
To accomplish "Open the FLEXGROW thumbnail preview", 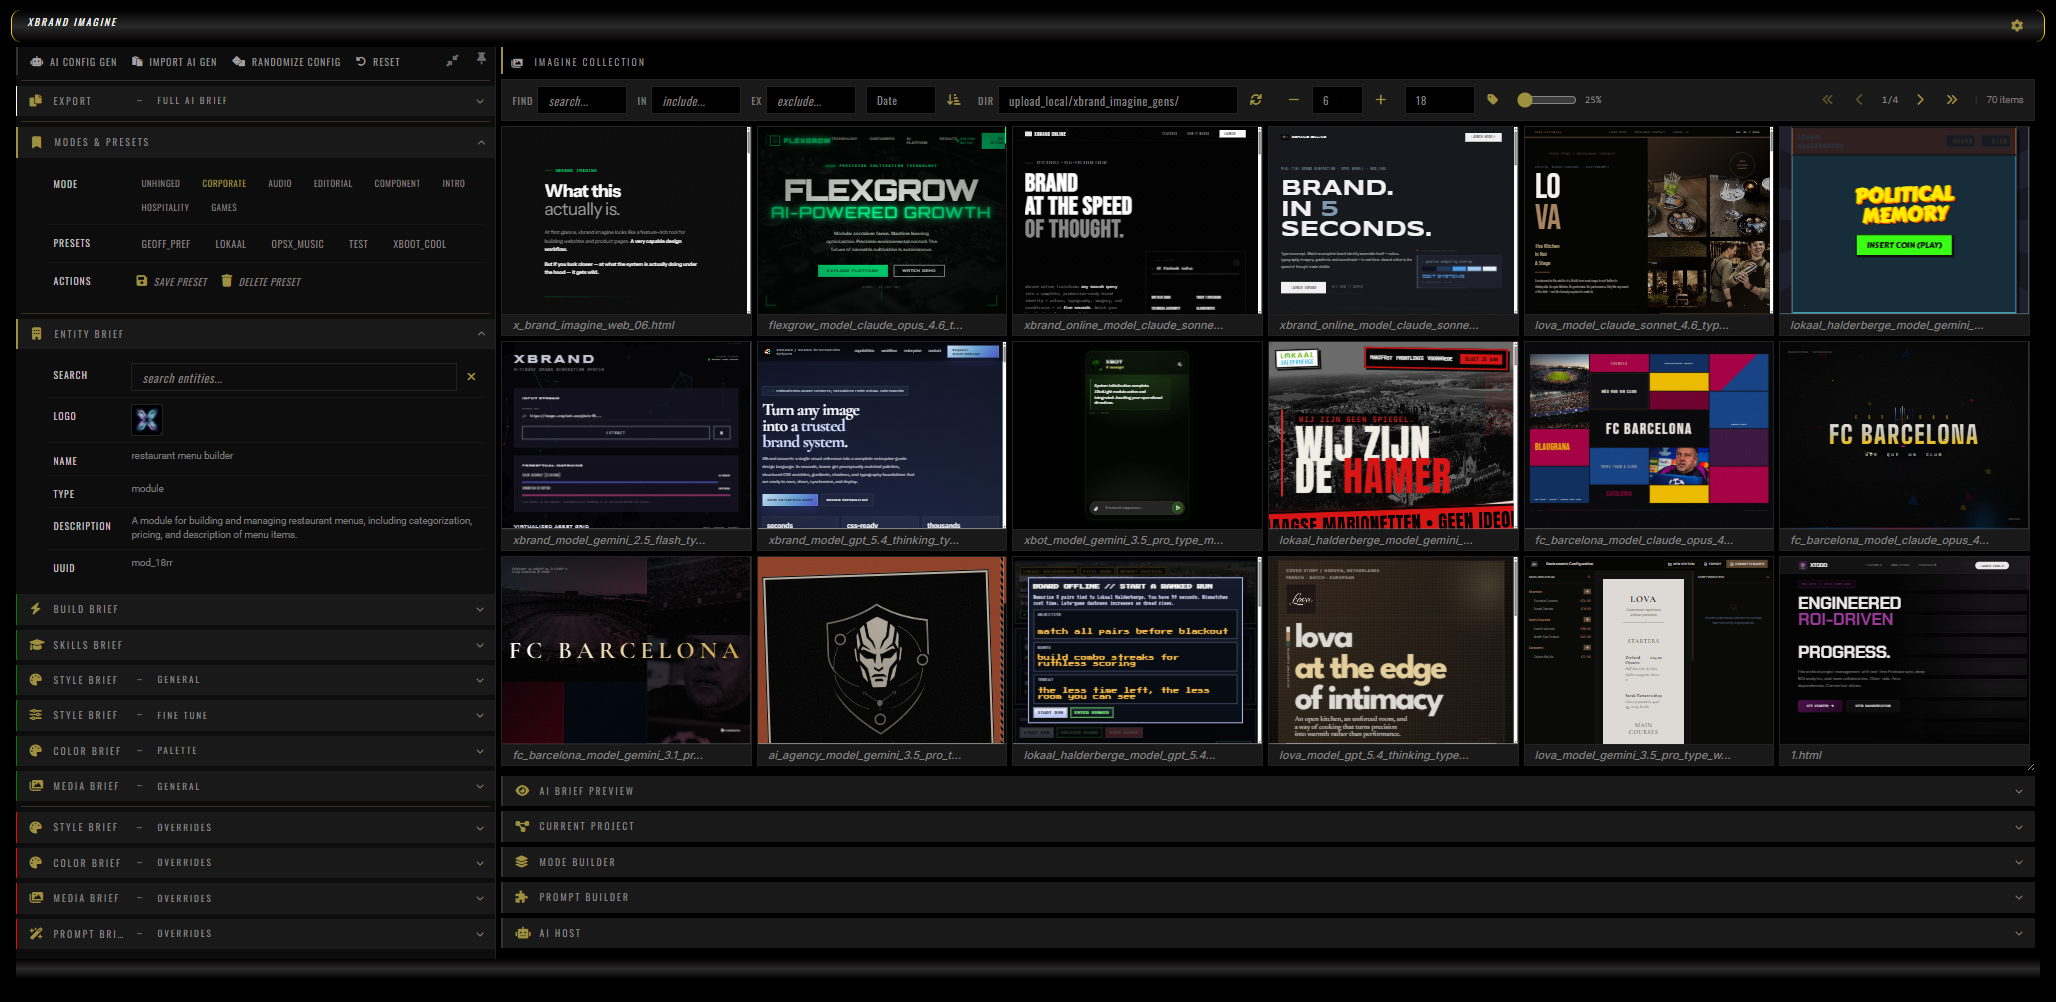I will coord(881,220).
